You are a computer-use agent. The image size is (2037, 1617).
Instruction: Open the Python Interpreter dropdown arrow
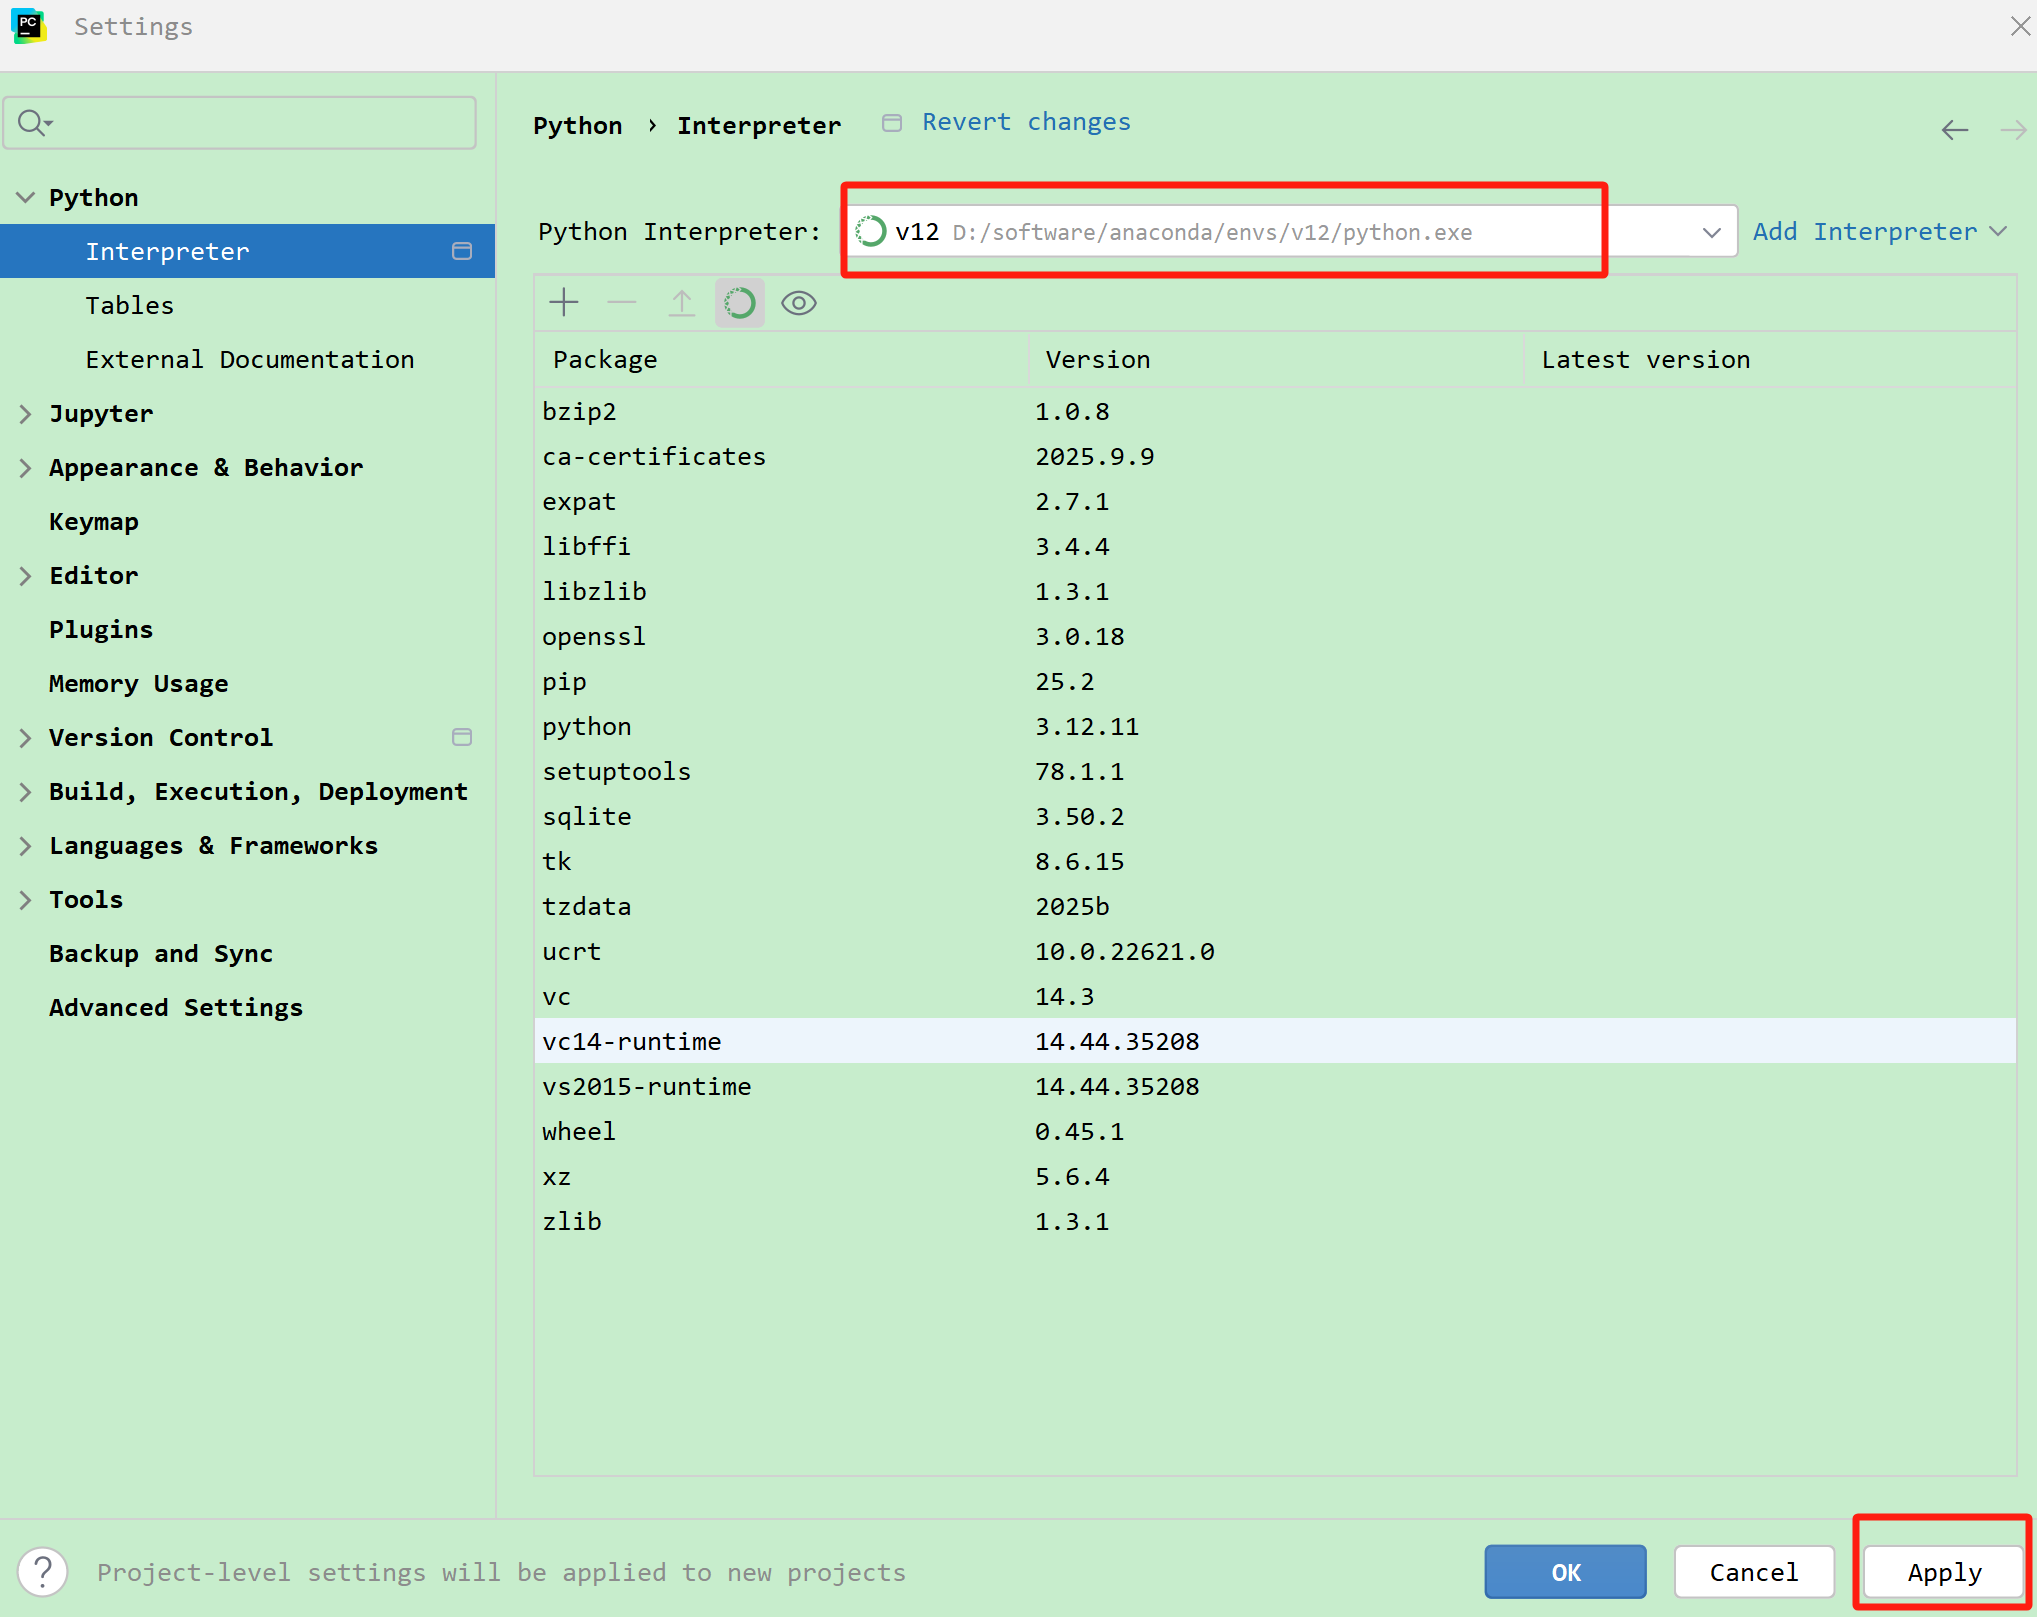pos(1711,232)
